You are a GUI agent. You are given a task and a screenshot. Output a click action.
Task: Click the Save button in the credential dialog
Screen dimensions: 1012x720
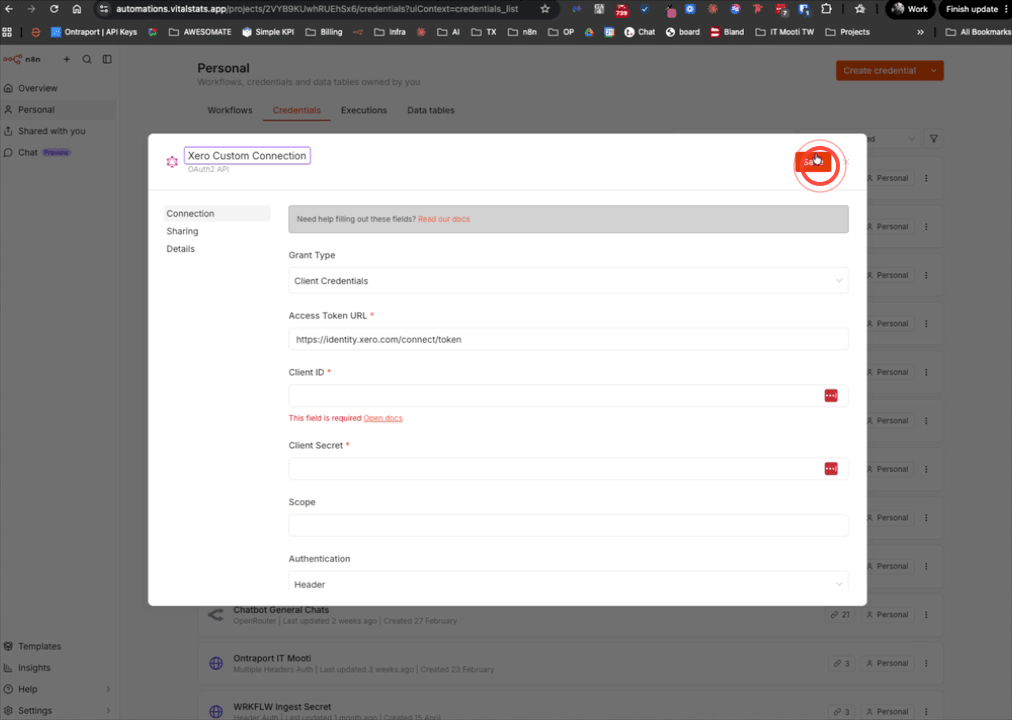(x=813, y=162)
